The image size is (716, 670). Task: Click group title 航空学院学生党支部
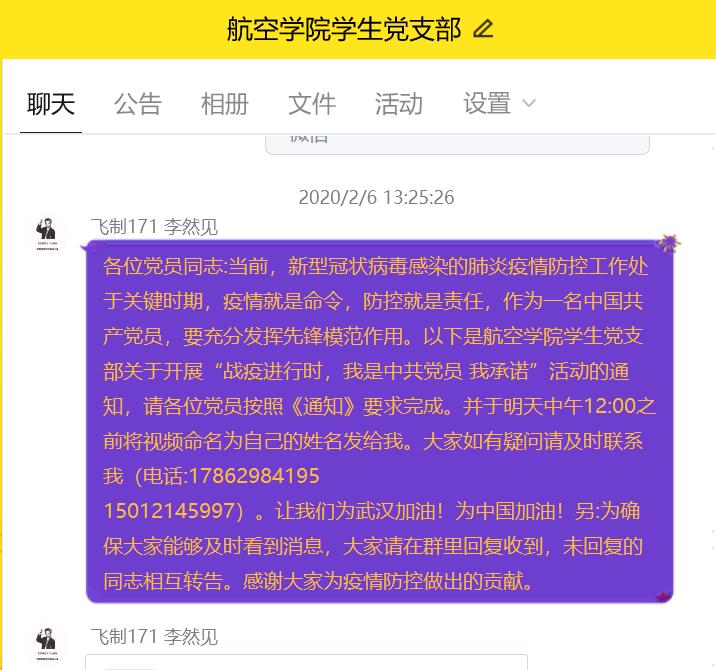pyautogui.click(x=344, y=29)
